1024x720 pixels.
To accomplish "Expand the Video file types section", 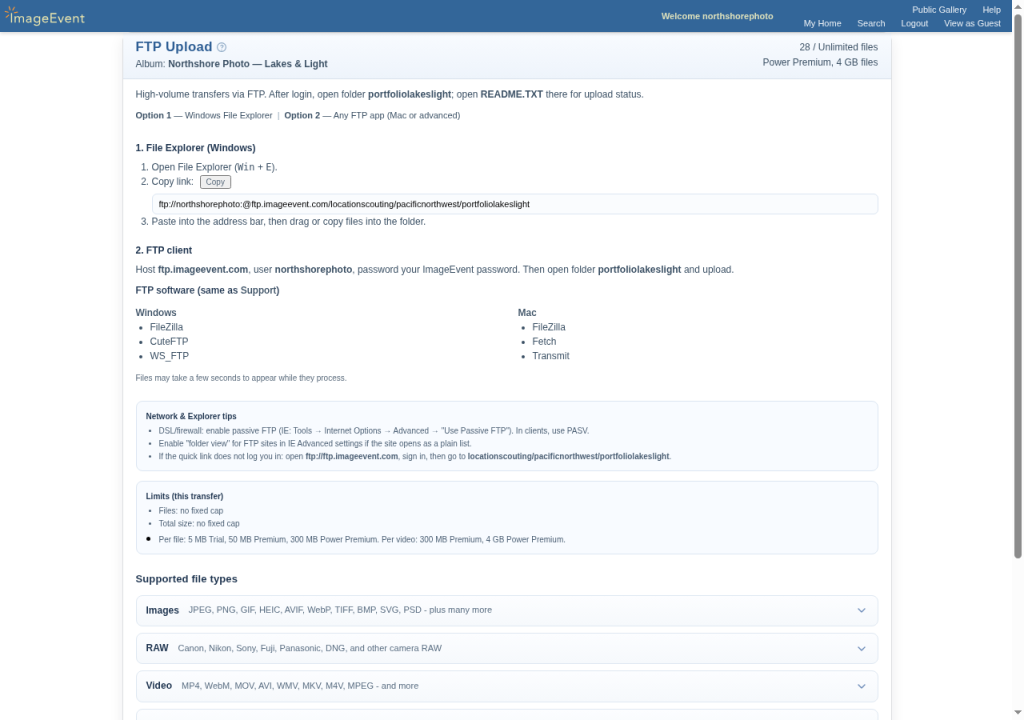I will [507, 686].
